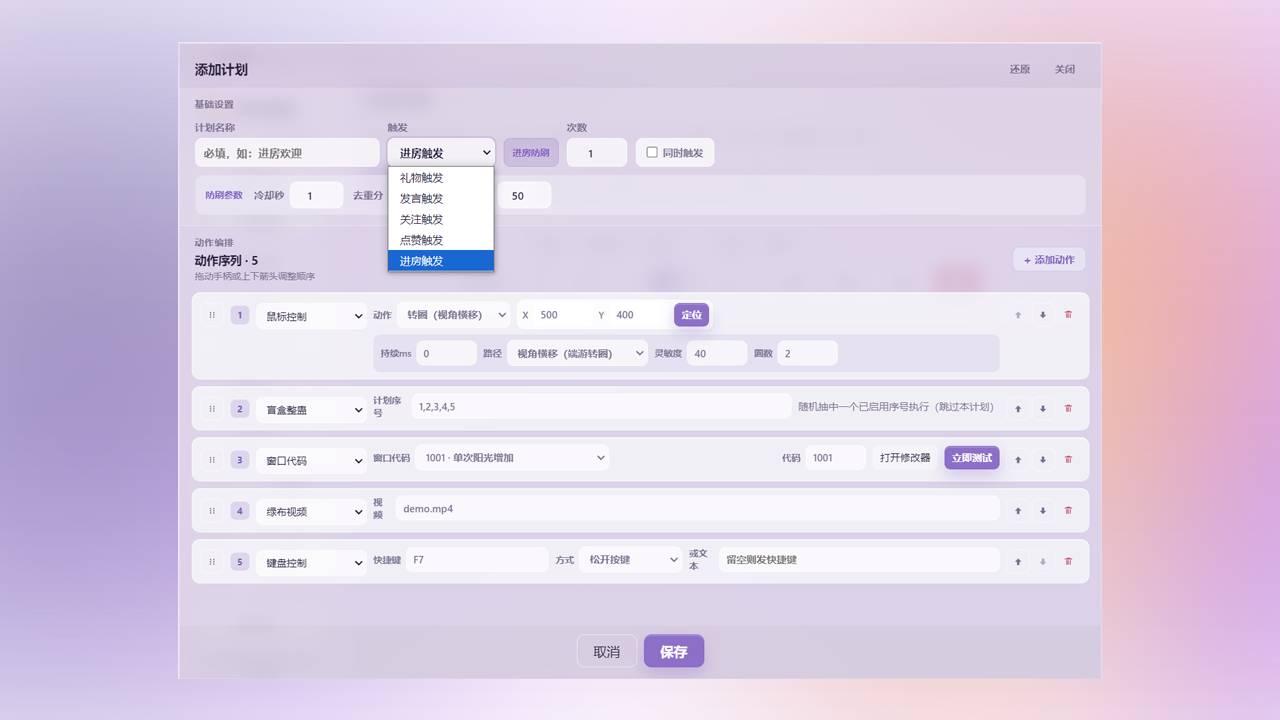The image size is (1280, 720).
Task: Click the drag handle on the 键盘控制 row
Action: point(212,561)
